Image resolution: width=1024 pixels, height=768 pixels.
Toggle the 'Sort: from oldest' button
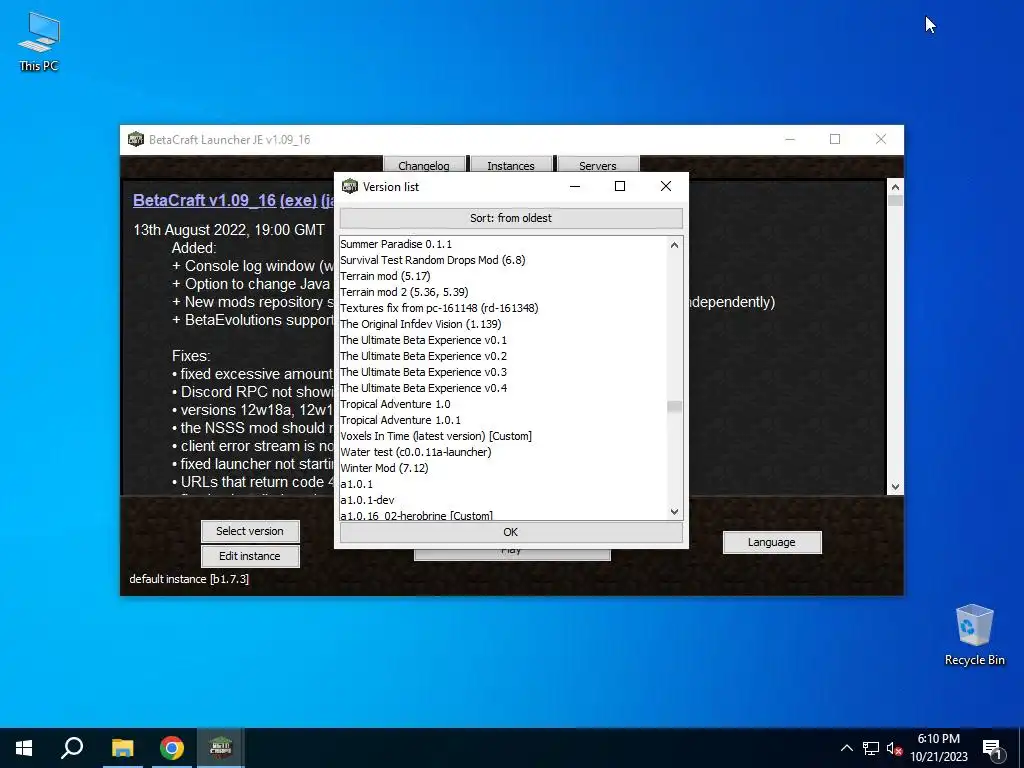coord(511,218)
